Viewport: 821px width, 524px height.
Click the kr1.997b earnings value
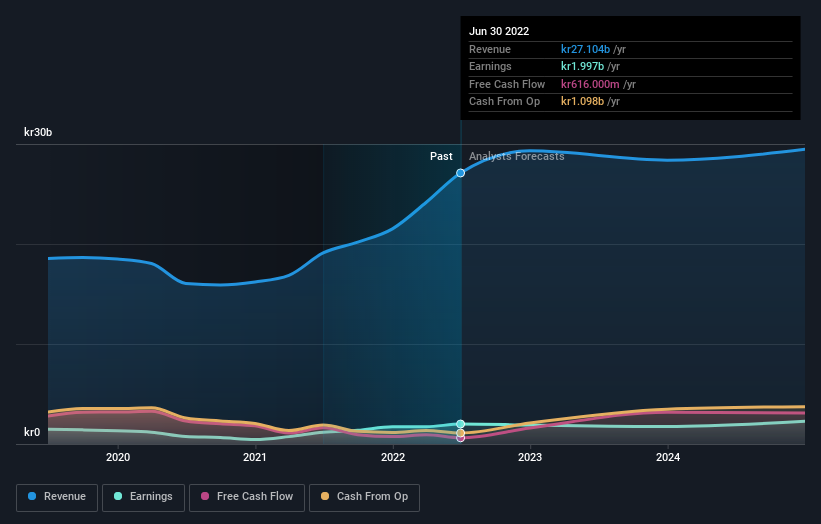click(582, 66)
